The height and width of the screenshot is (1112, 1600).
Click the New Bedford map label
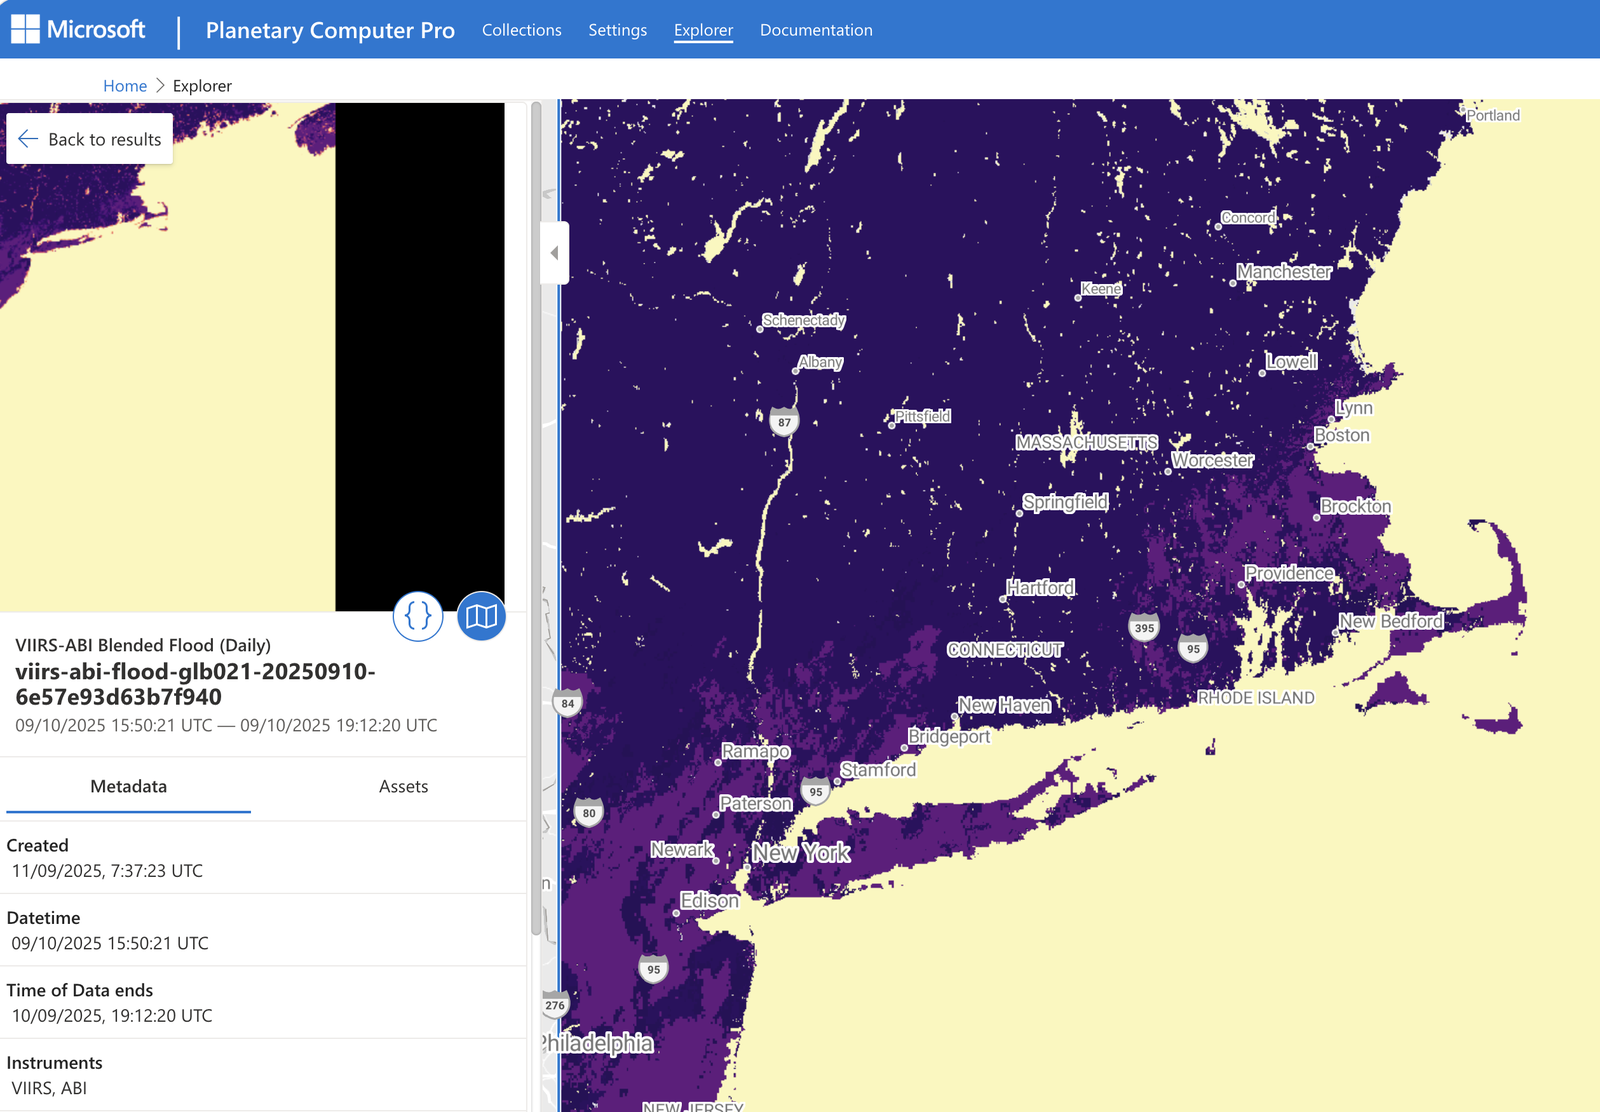tap(1391, 621)
